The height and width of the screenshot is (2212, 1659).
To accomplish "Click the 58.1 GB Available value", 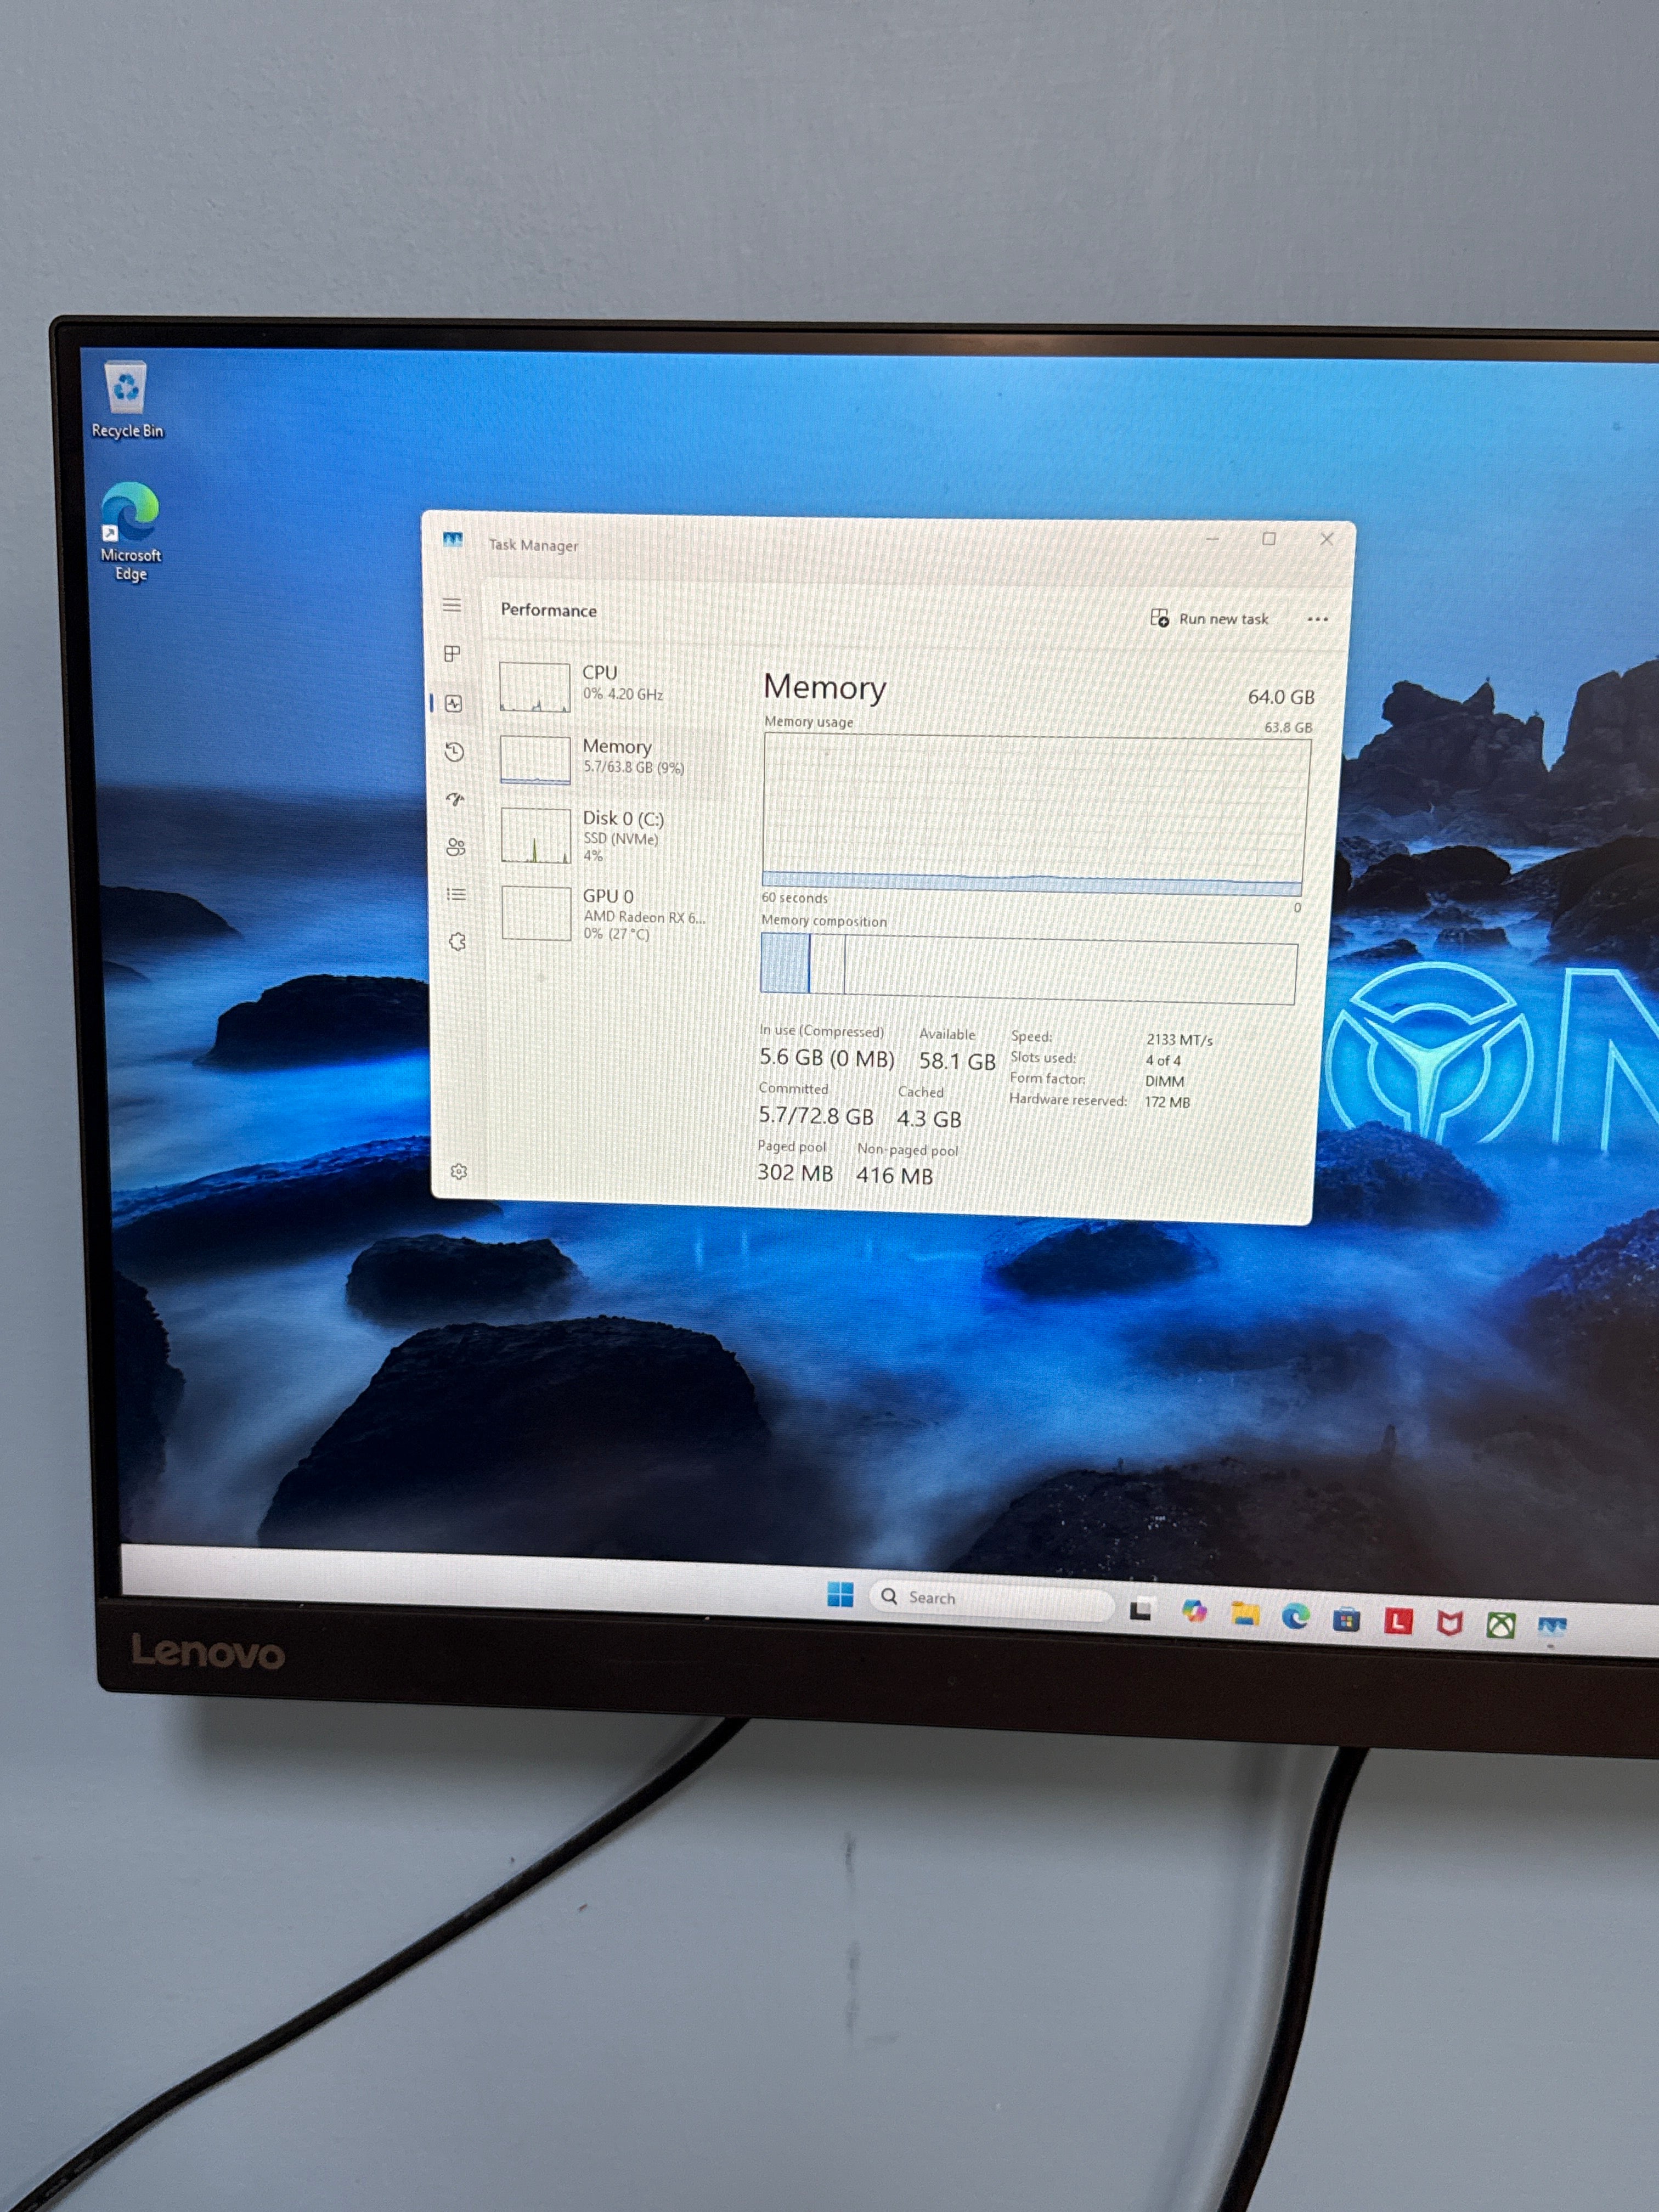I will click(957, 1061).
